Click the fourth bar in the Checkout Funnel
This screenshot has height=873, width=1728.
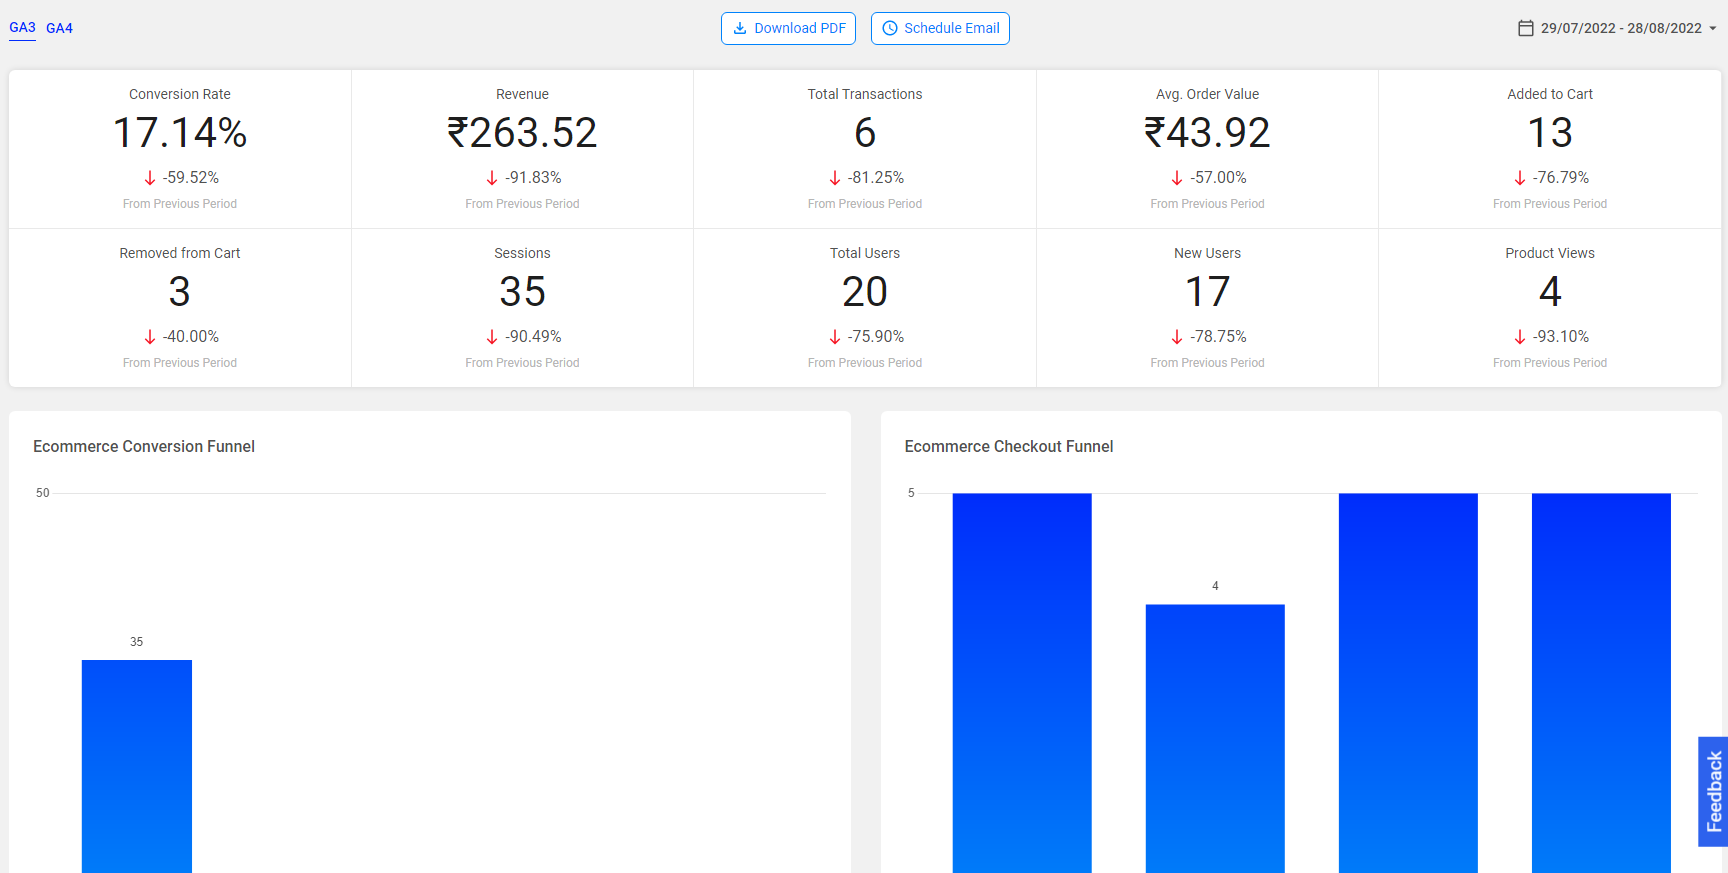(1601, 683)
